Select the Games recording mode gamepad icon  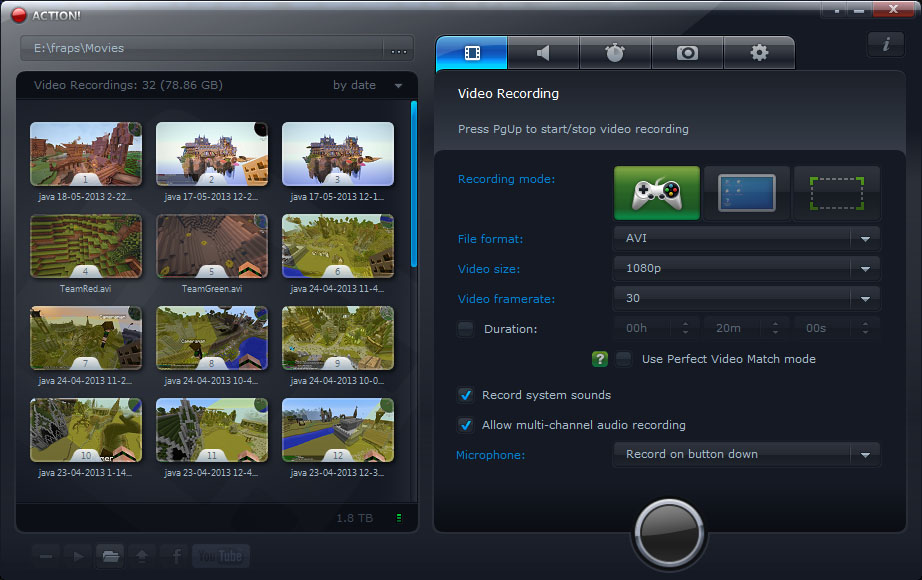coord(656,193)
